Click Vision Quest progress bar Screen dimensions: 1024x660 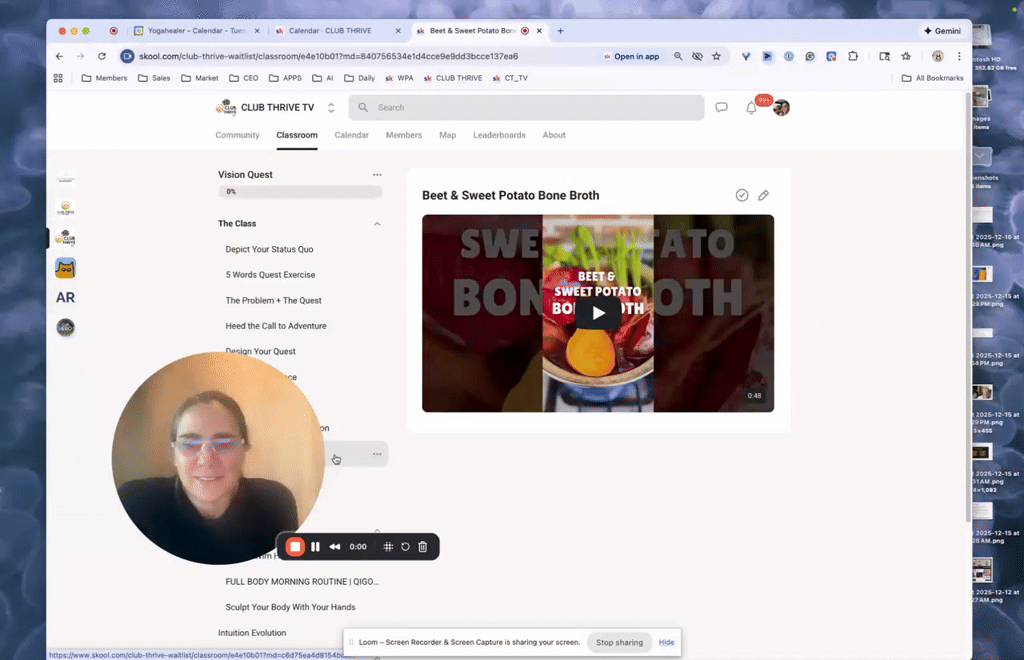[300, 192]
